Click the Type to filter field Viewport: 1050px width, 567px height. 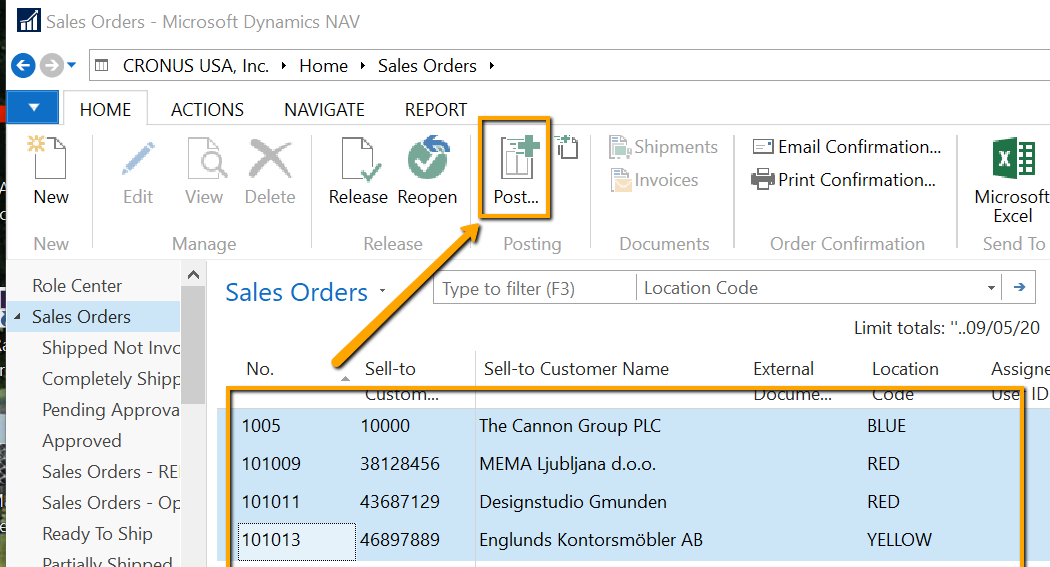pos(534,289)
